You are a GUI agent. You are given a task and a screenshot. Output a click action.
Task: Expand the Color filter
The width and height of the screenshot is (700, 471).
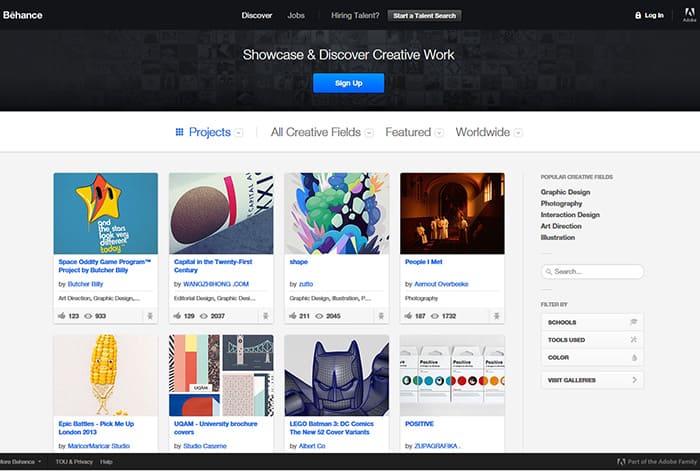[x=592, y=358]
